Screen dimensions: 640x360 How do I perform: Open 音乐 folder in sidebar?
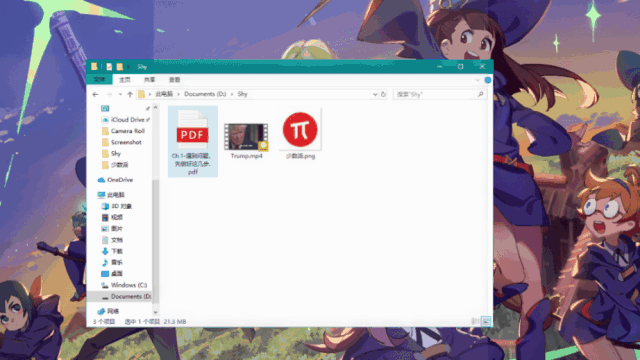point(117,262)
